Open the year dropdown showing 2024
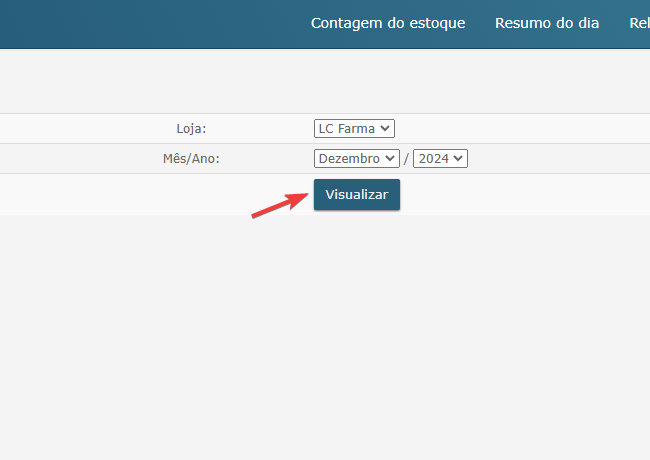Screen dimensions: 650x460 440,159
